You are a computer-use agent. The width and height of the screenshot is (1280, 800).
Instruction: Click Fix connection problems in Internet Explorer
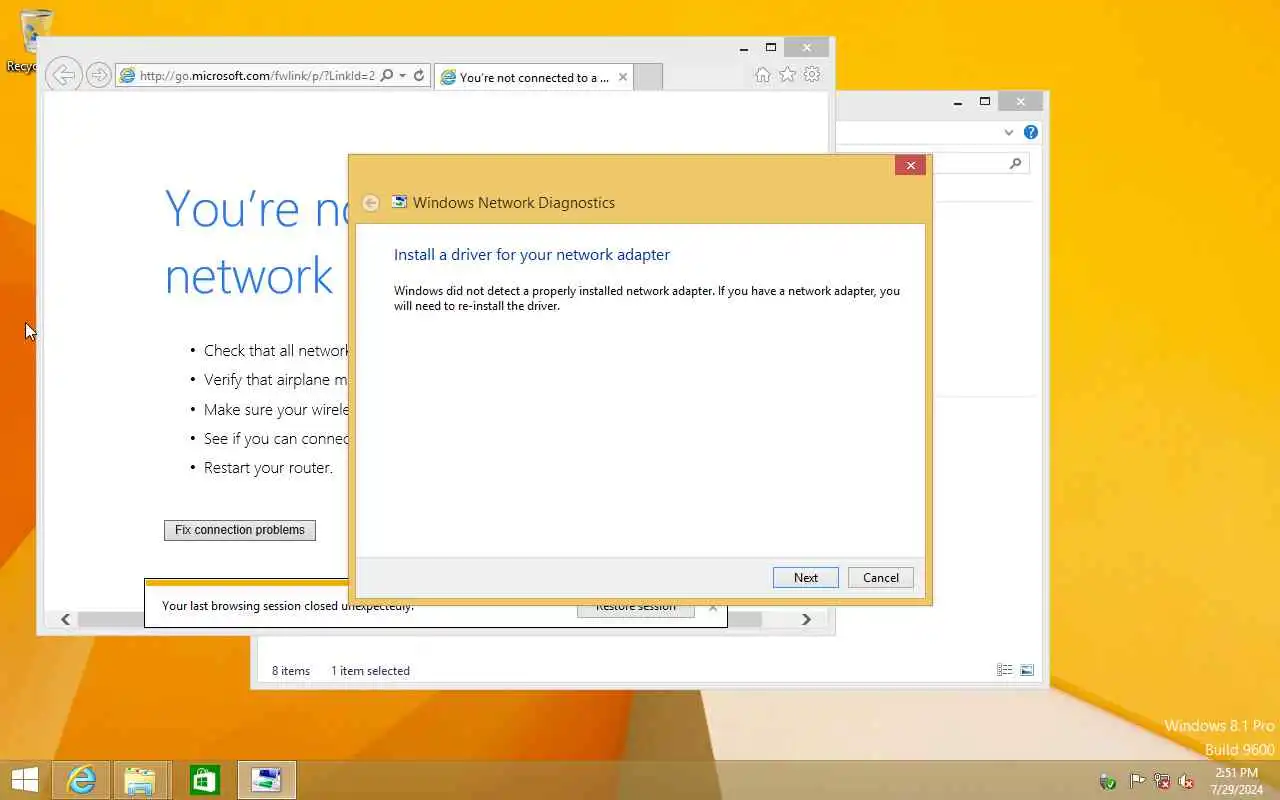[240, 530]
